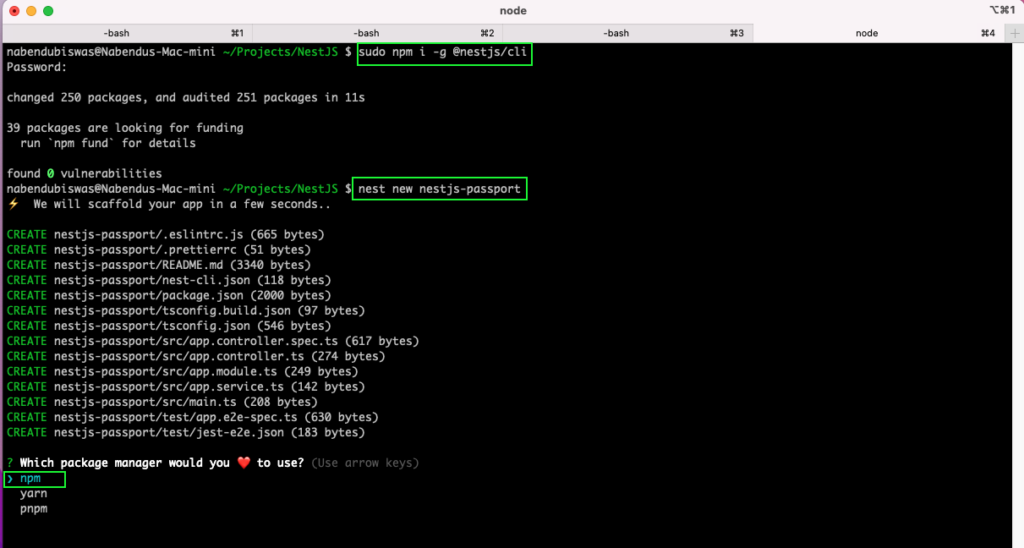Click the app.controller.ts (274 bytes) line

pyautogui.click(x=196, y=357)
